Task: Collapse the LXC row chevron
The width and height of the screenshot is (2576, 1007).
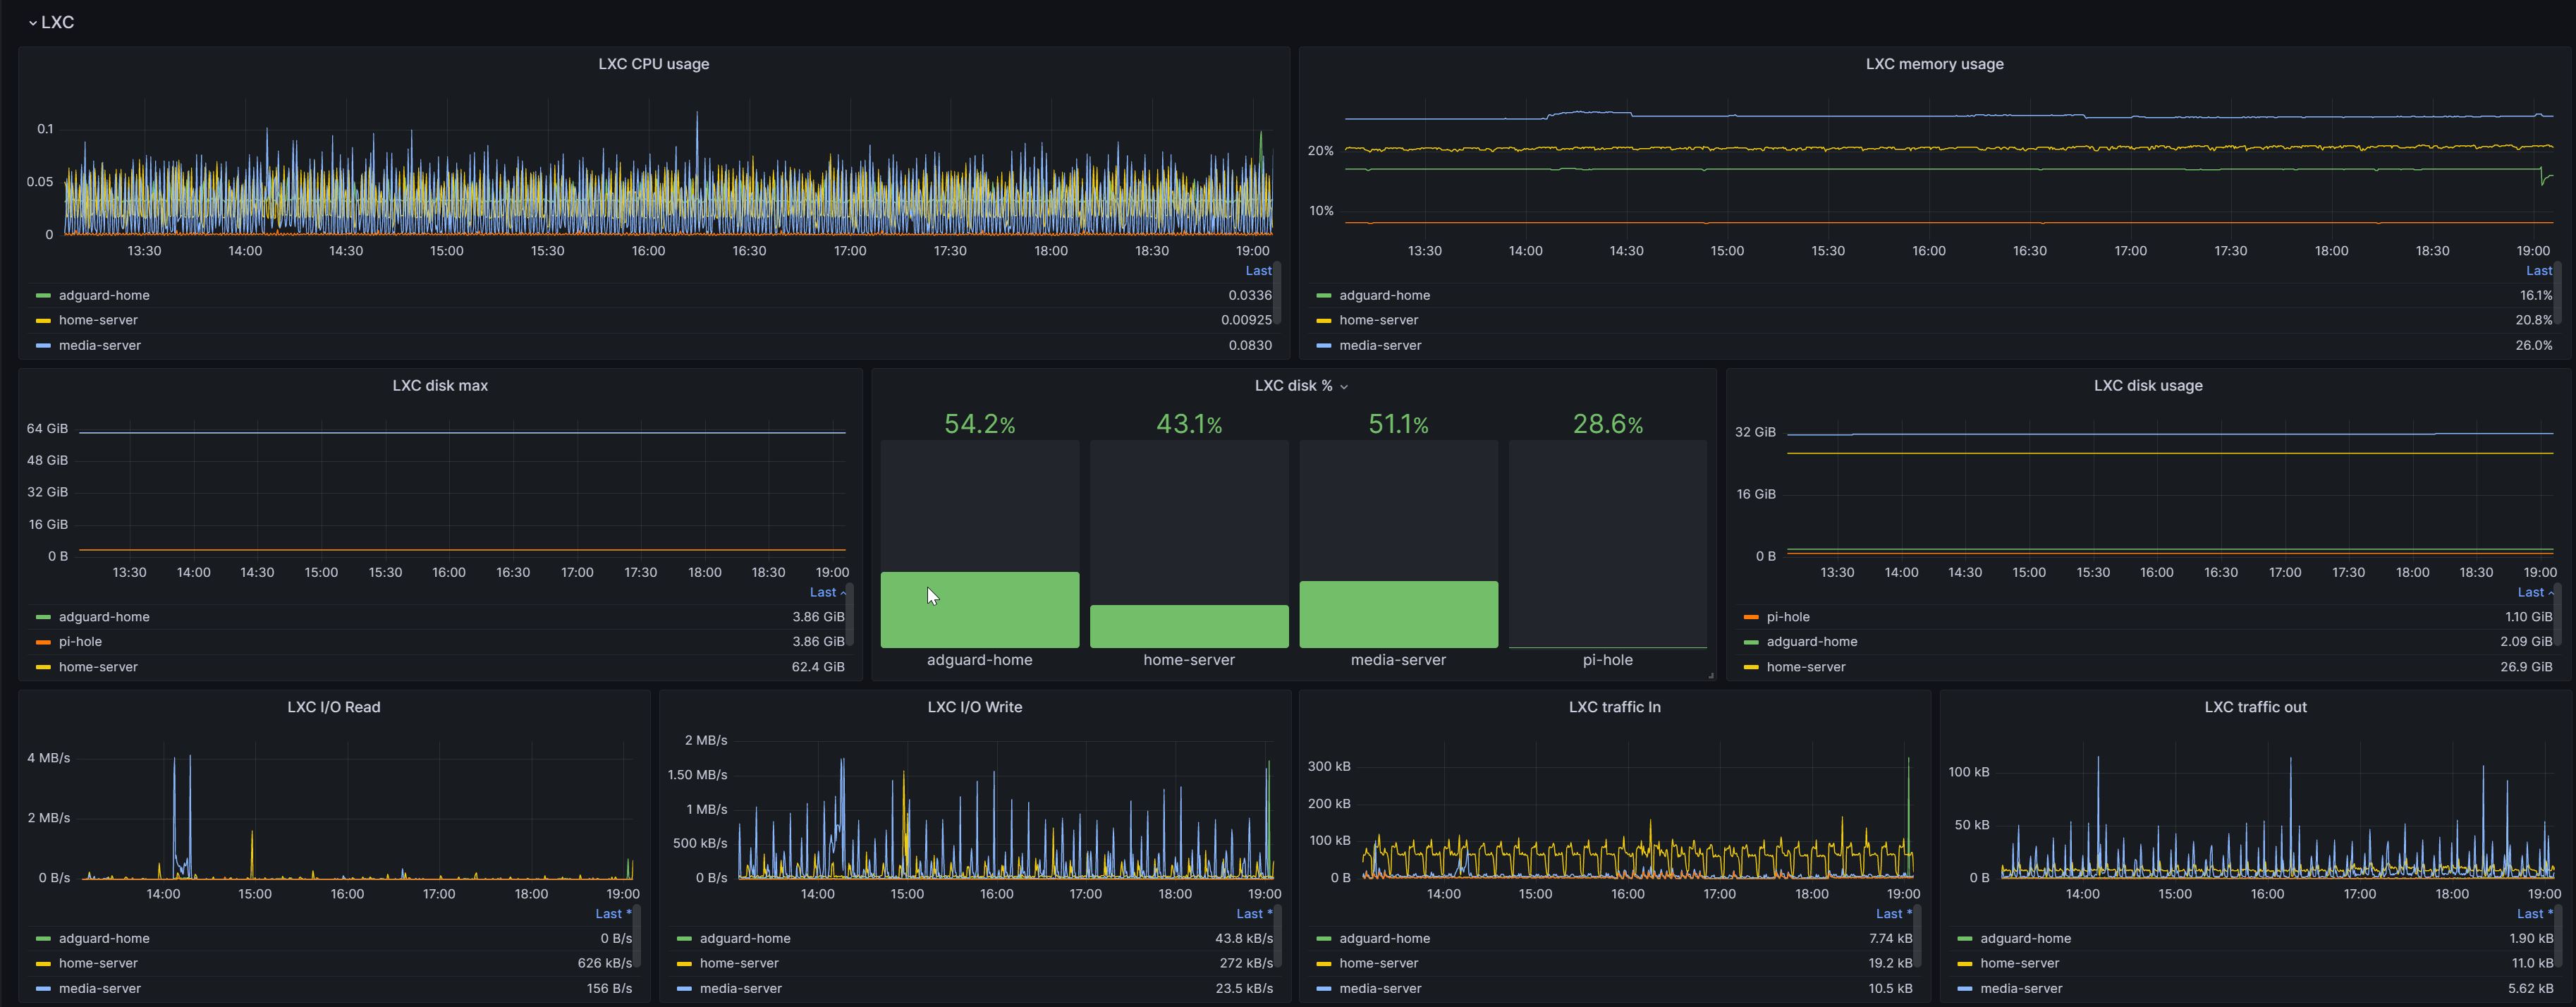Action: (32, 23)
